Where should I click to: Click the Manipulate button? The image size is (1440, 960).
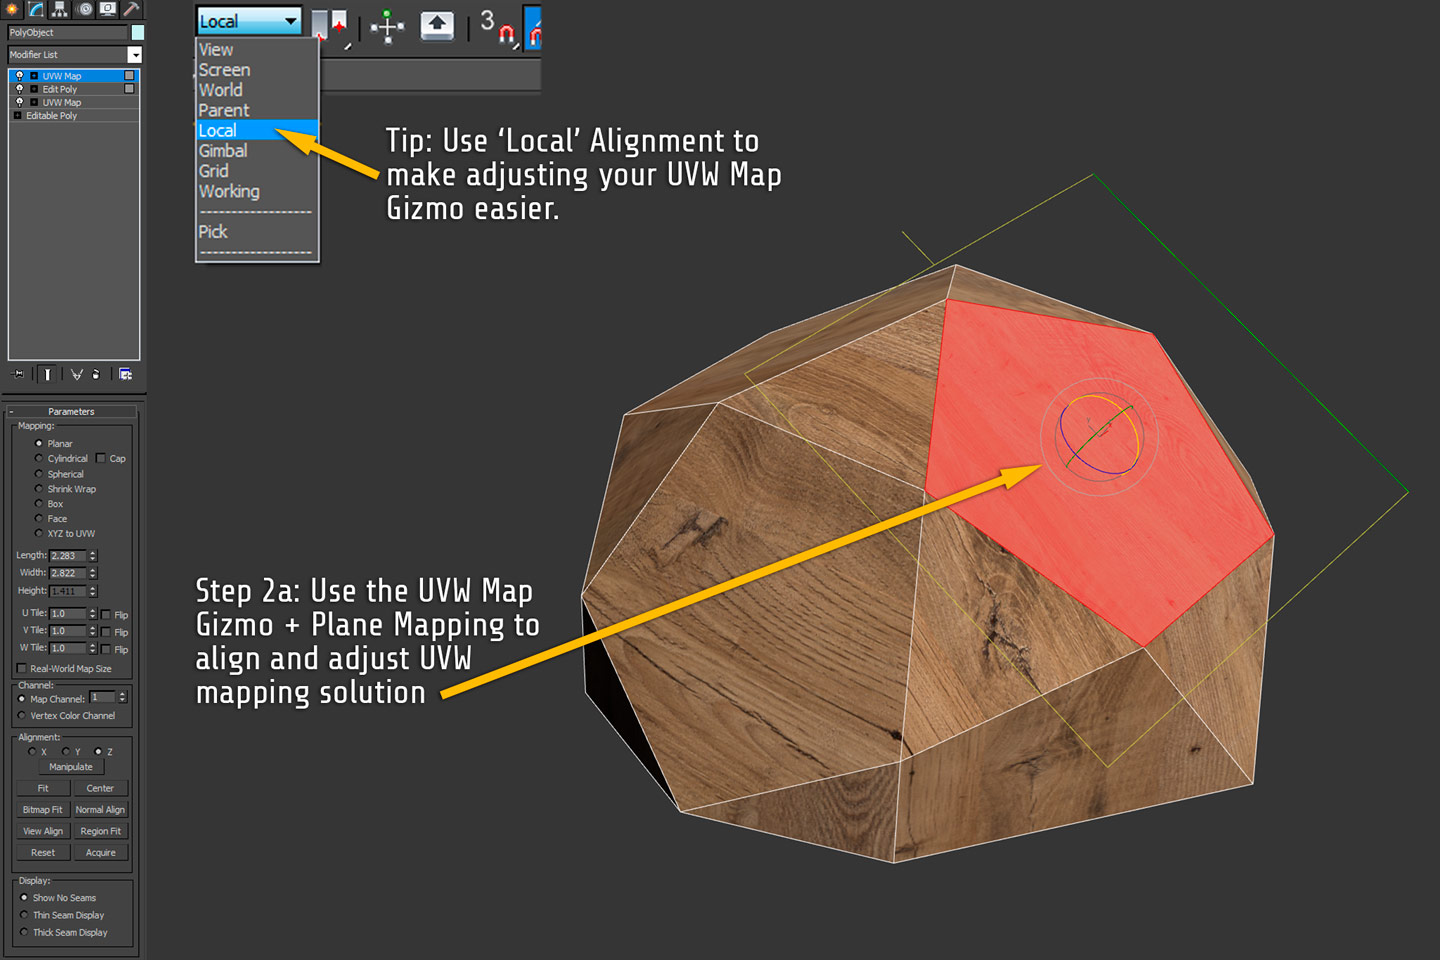point(71,767)
